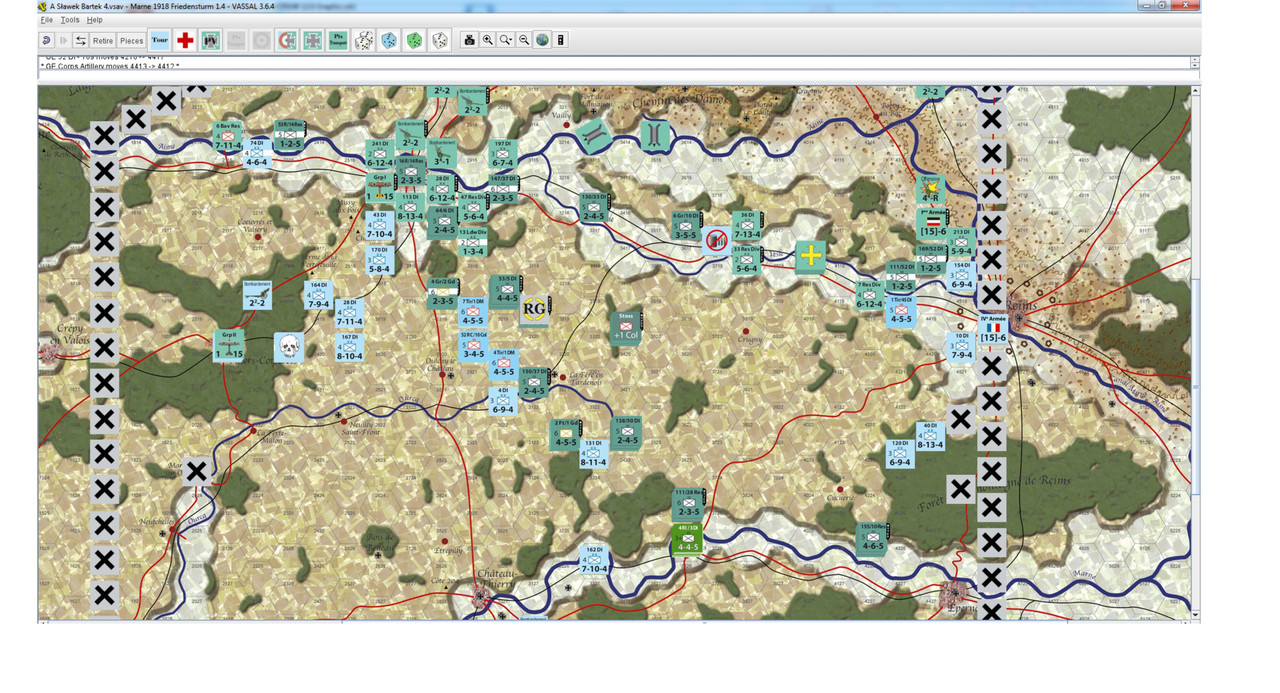
Task: Select the 130/33 DI 2-4-5 counter
Action: 593,207
